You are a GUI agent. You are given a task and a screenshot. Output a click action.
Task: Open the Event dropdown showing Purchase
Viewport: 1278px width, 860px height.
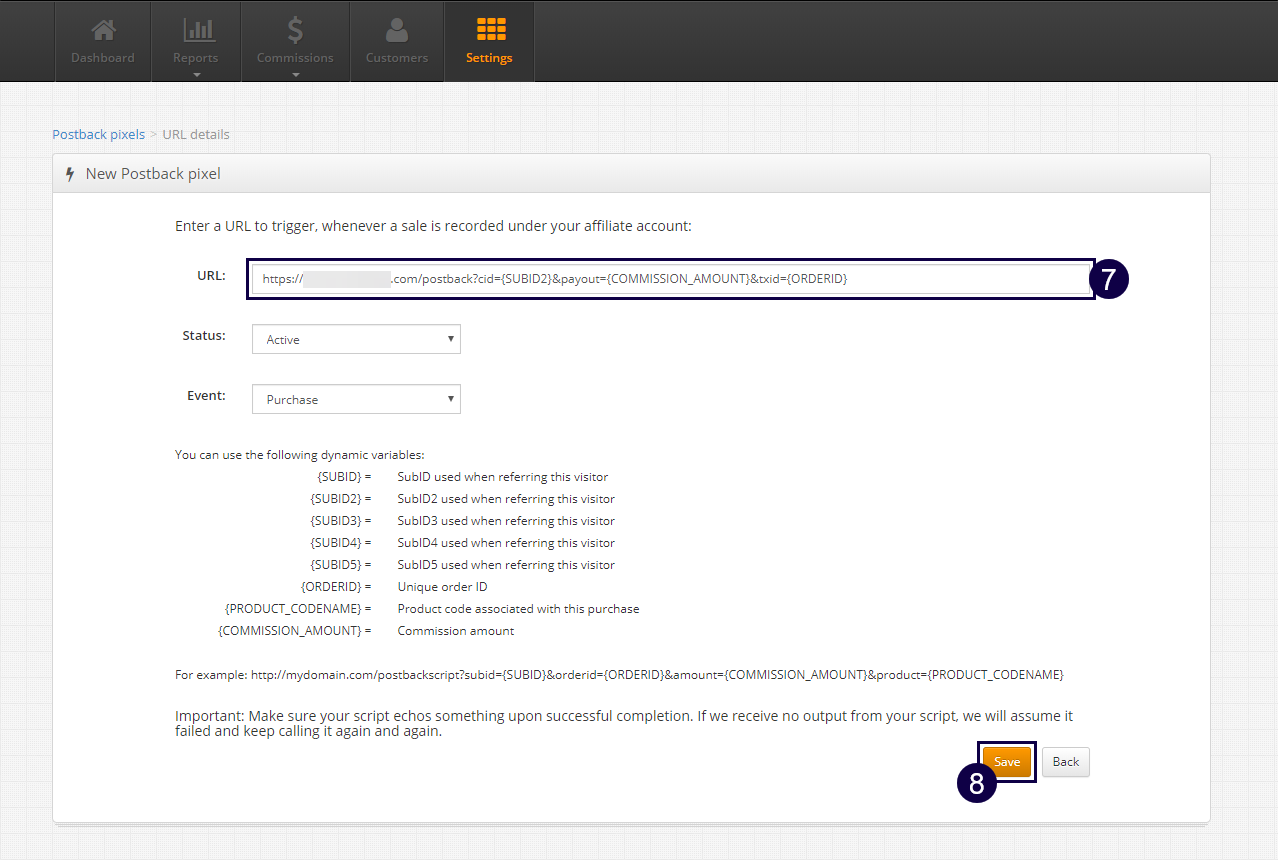[x=356, y=400]
